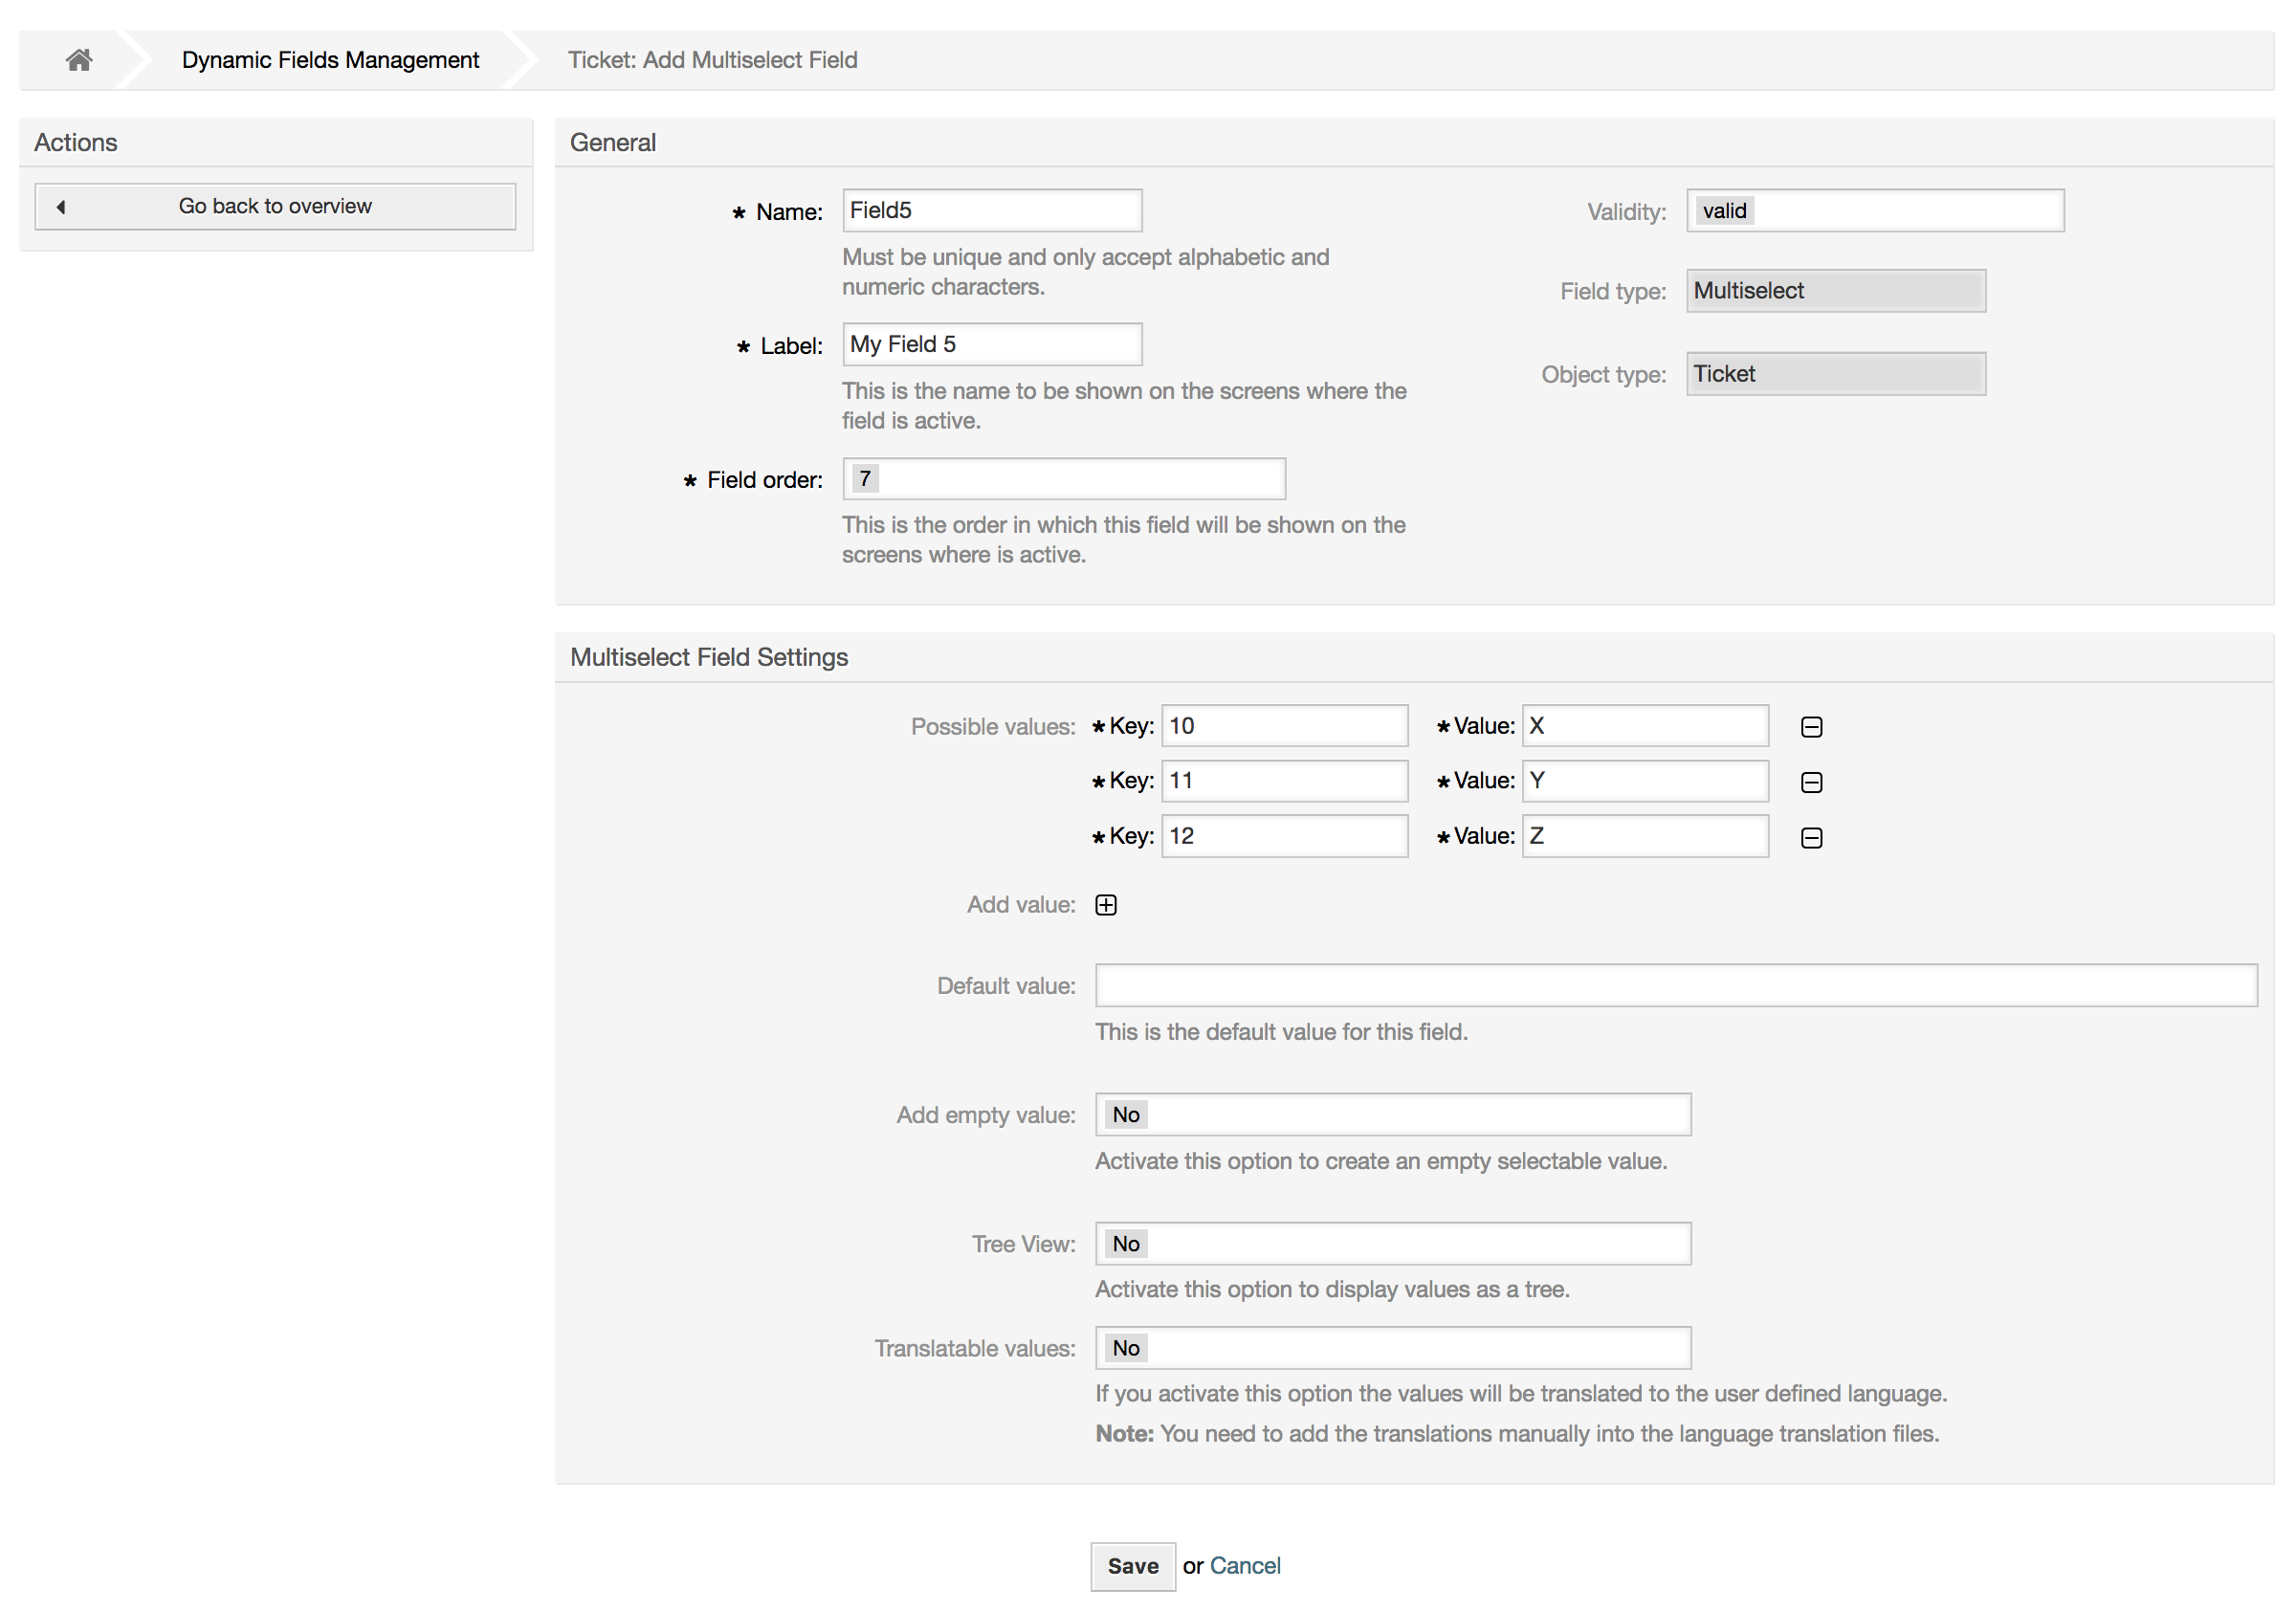Viewport: 2296px width, 1611px height.
Task: Open the Translatable values dropdown
Action: coord(1392,1347)
